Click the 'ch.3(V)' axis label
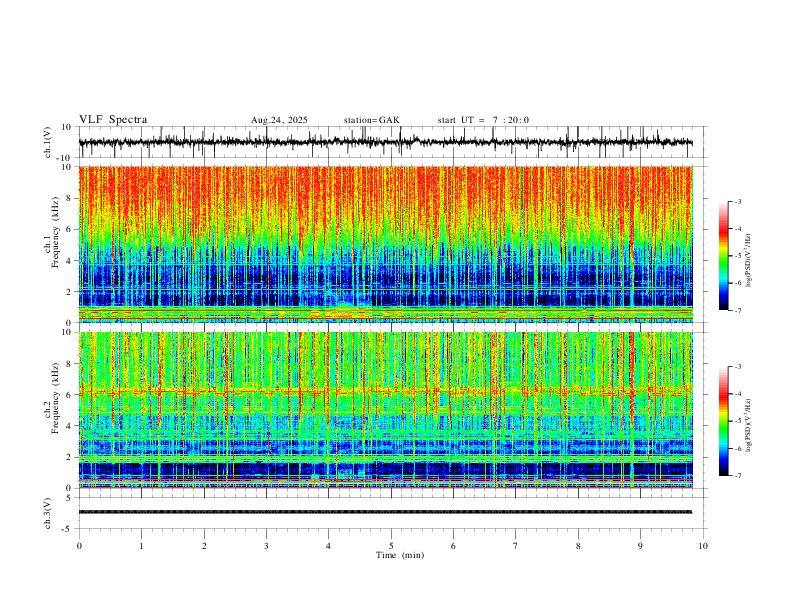The width and height of the screenshot is (792, 612). [x=48, y=514]
